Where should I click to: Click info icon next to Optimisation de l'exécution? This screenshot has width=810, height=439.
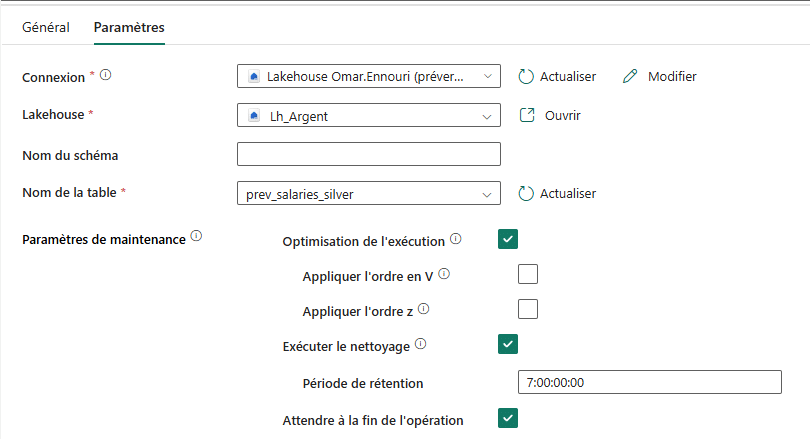(456, 239)
